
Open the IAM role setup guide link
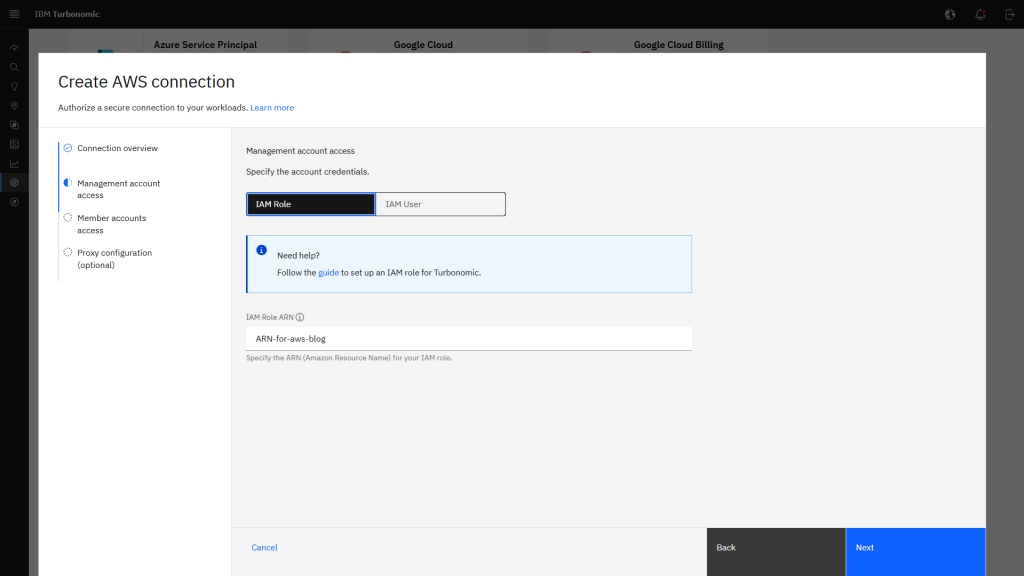[x=328, y=273]
